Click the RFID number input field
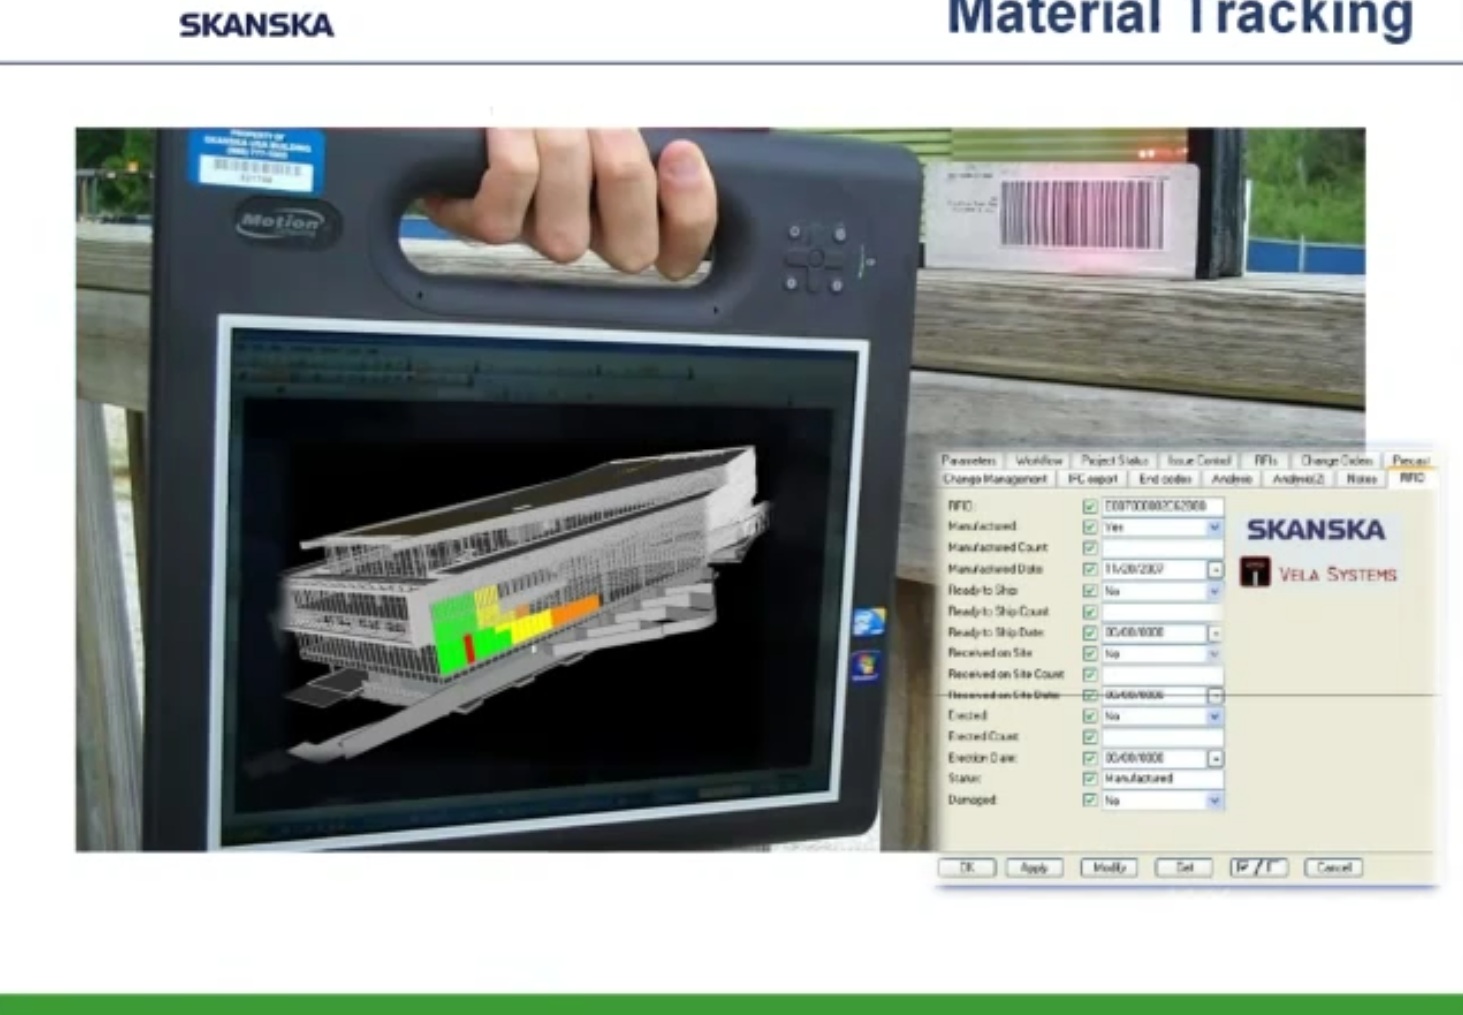 (x=1161, y=506)
